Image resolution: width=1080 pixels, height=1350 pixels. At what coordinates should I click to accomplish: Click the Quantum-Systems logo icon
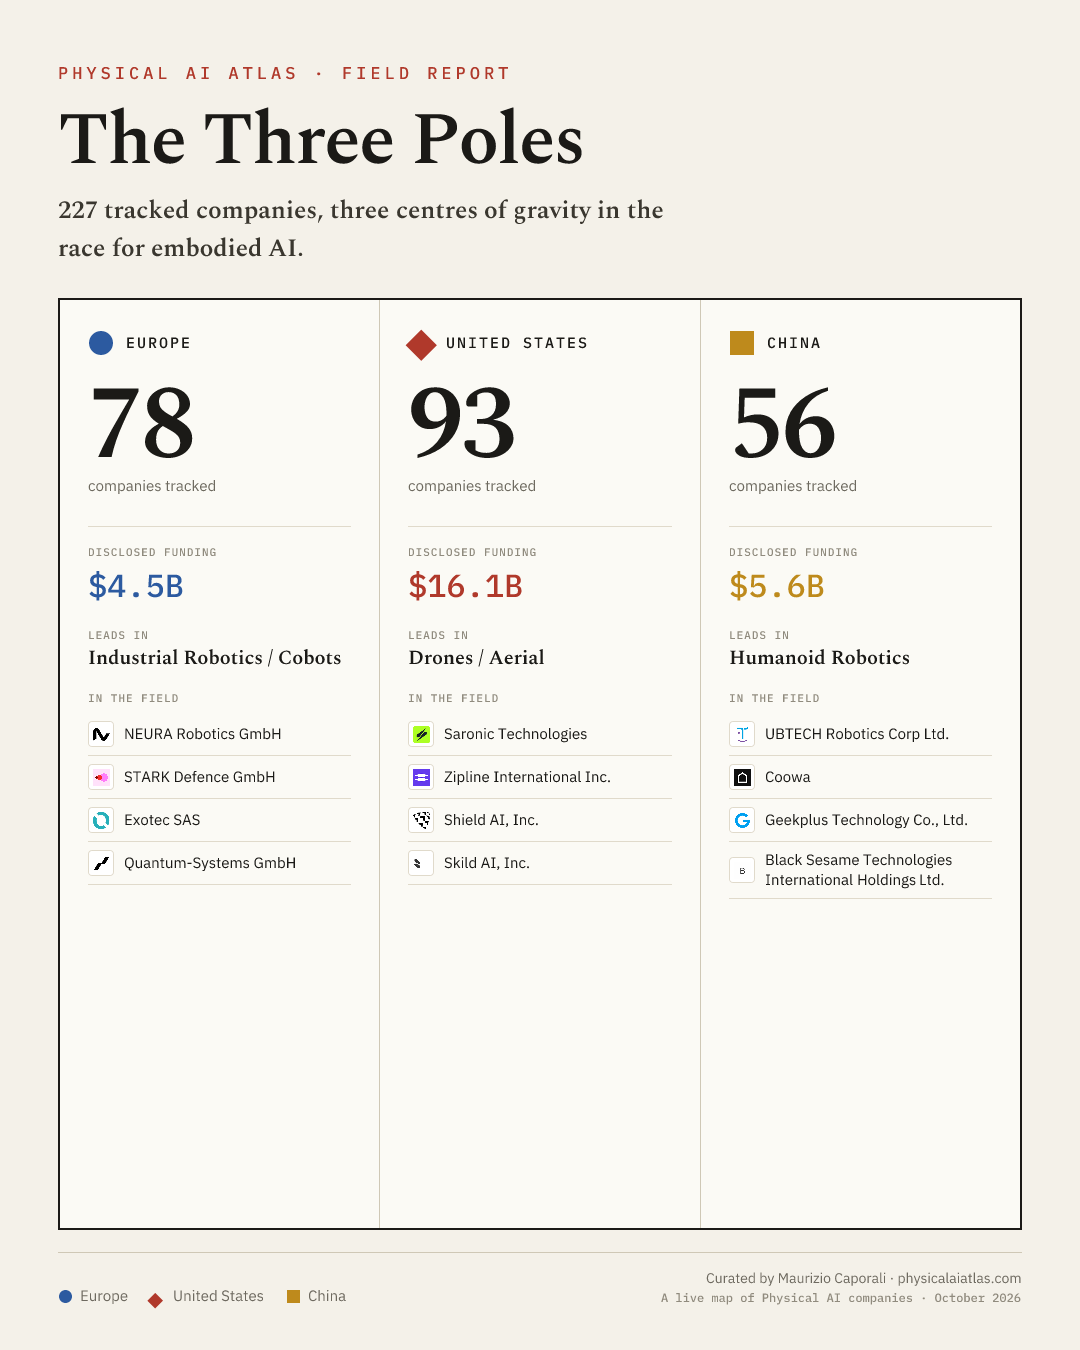point(101,863)
